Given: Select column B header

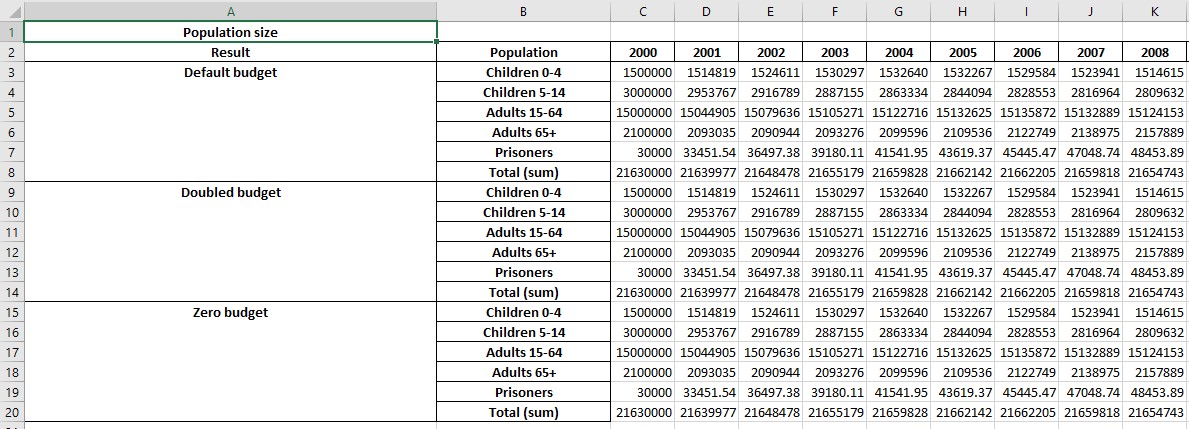Looking at the screenshot, I should (x=523, y=11).
